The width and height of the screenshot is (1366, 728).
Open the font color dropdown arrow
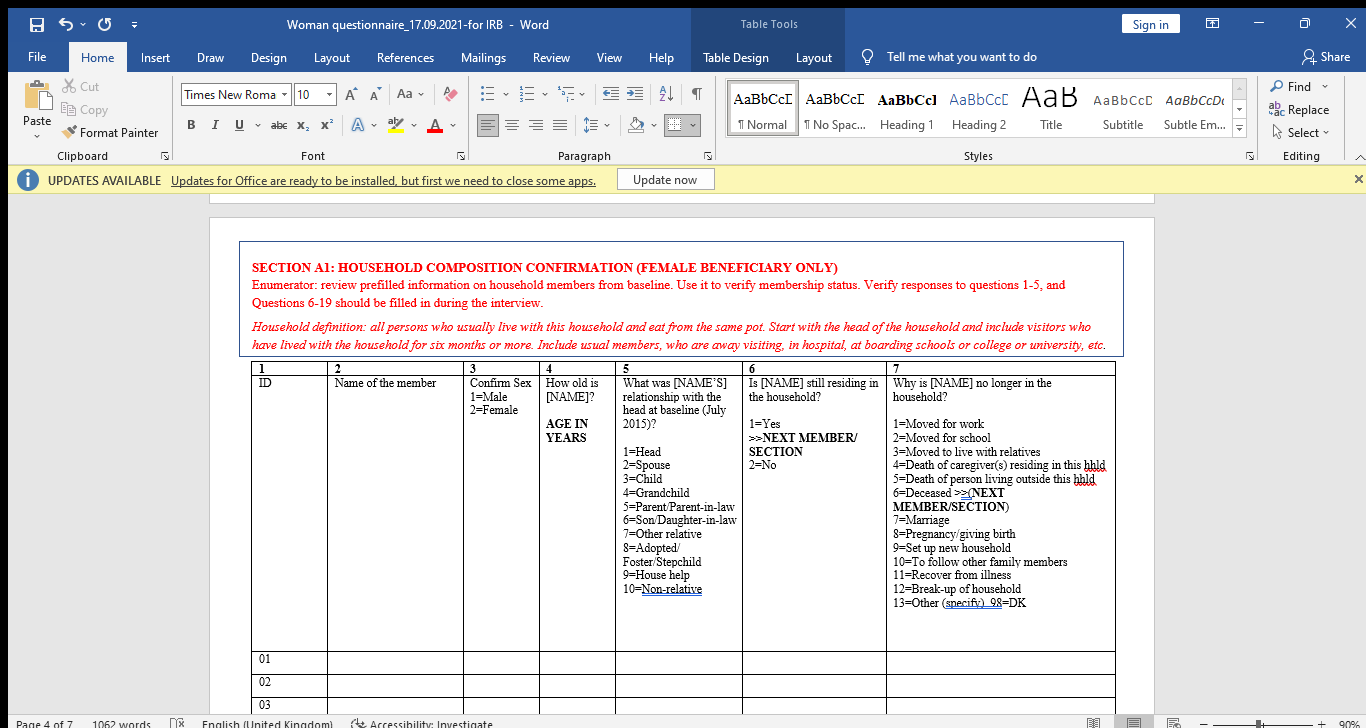(452, 125)
